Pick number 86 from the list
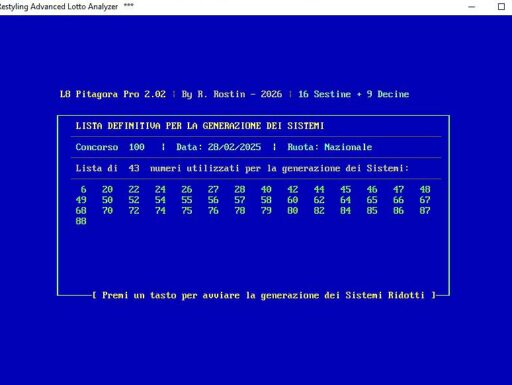Screen dimensions: 512x385 (x=398, y=211)
